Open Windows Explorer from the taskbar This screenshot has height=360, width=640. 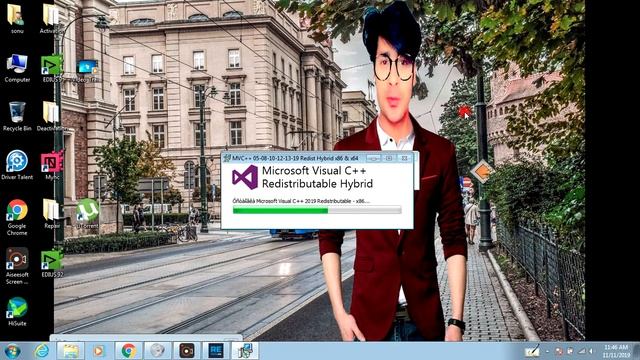pyautogui.click(x=71, y=351)
